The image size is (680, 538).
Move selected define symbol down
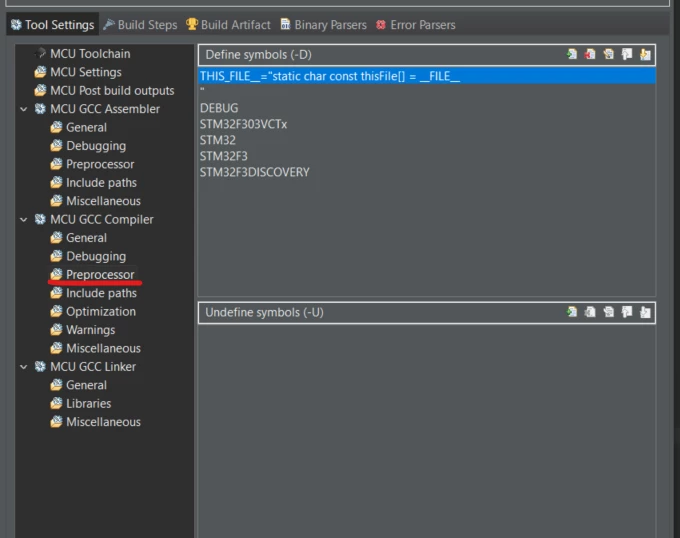coord(645,54)
